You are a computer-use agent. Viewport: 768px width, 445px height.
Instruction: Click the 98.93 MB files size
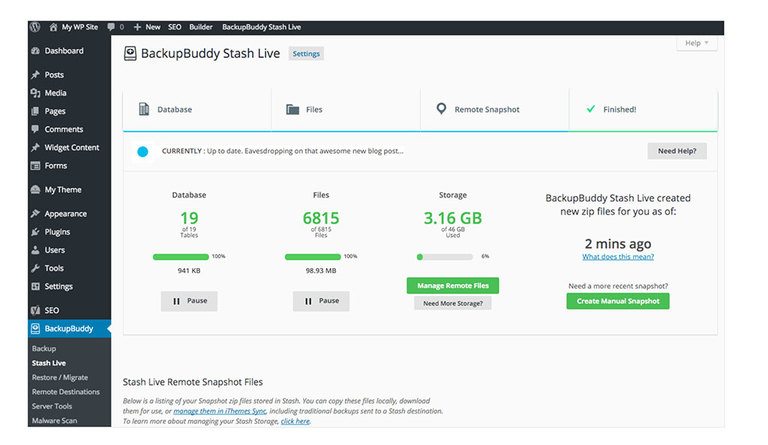click(x=321, y=270)
